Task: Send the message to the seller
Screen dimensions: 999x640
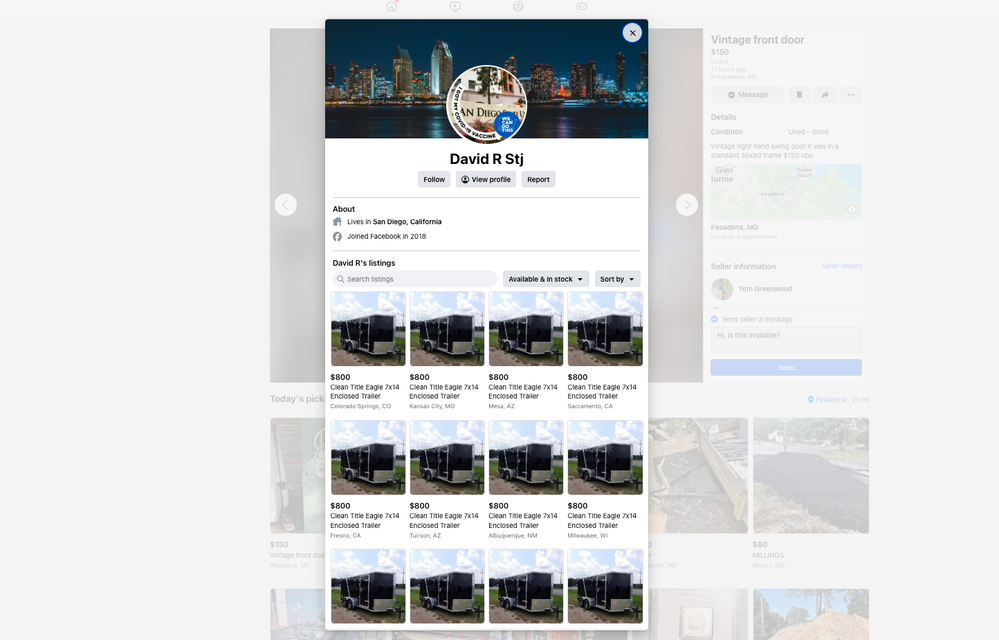Action: (786, 367)
